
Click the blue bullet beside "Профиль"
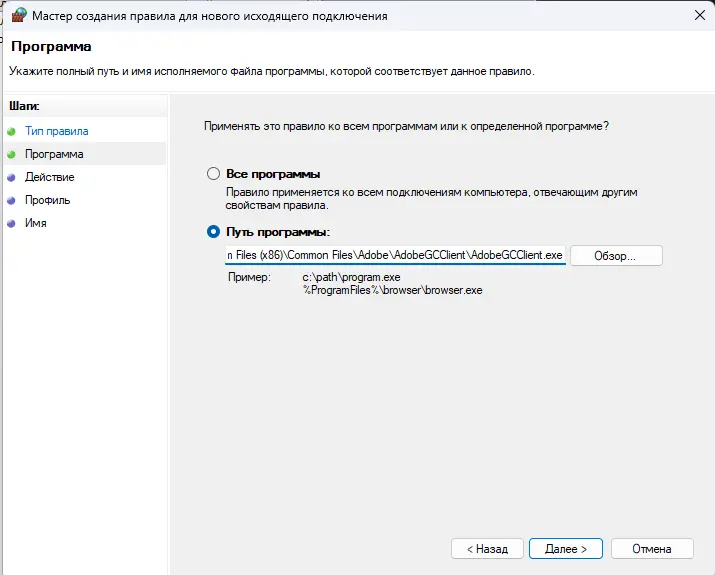pyautogui.click(x=12, y=200)
